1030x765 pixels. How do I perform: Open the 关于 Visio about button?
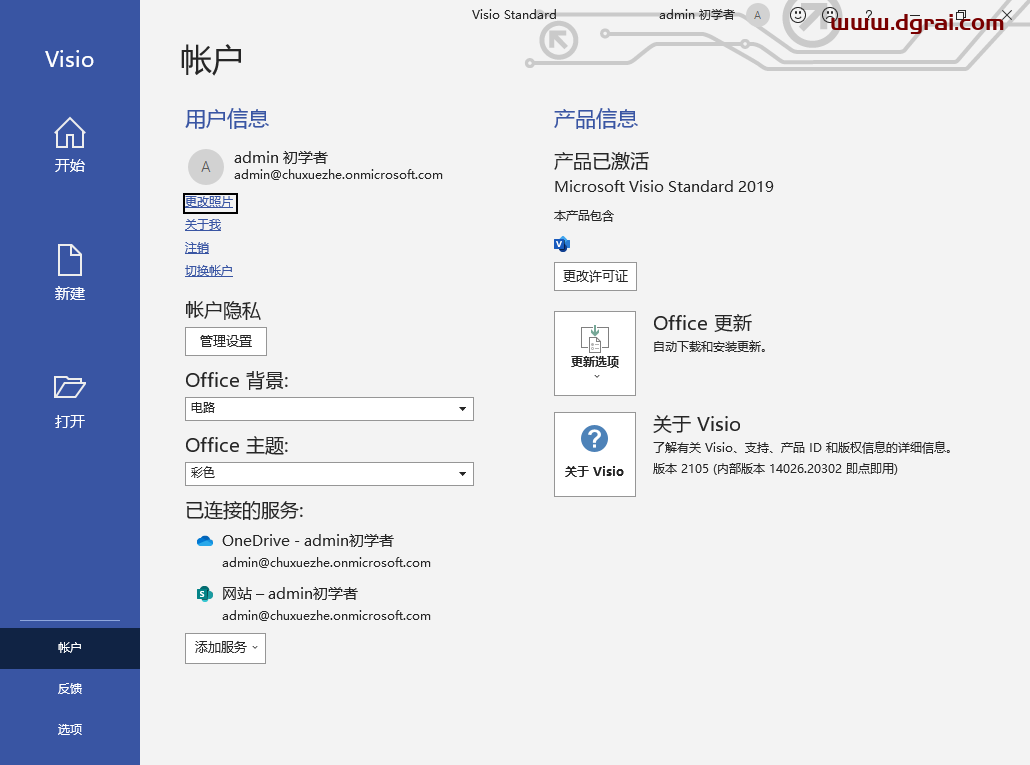pyautogui.click(x=594, y=454)
